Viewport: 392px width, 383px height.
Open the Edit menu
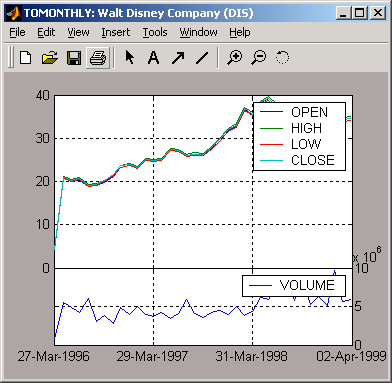tap(46, 32)
